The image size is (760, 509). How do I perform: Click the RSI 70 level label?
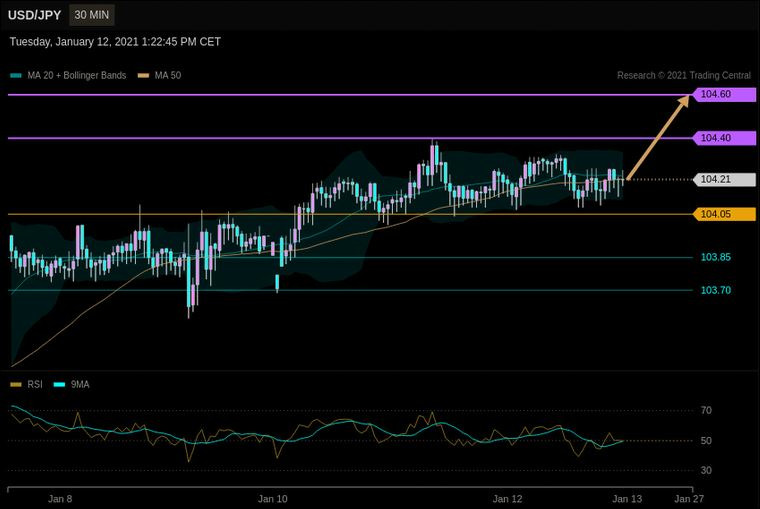coord(706,411)
